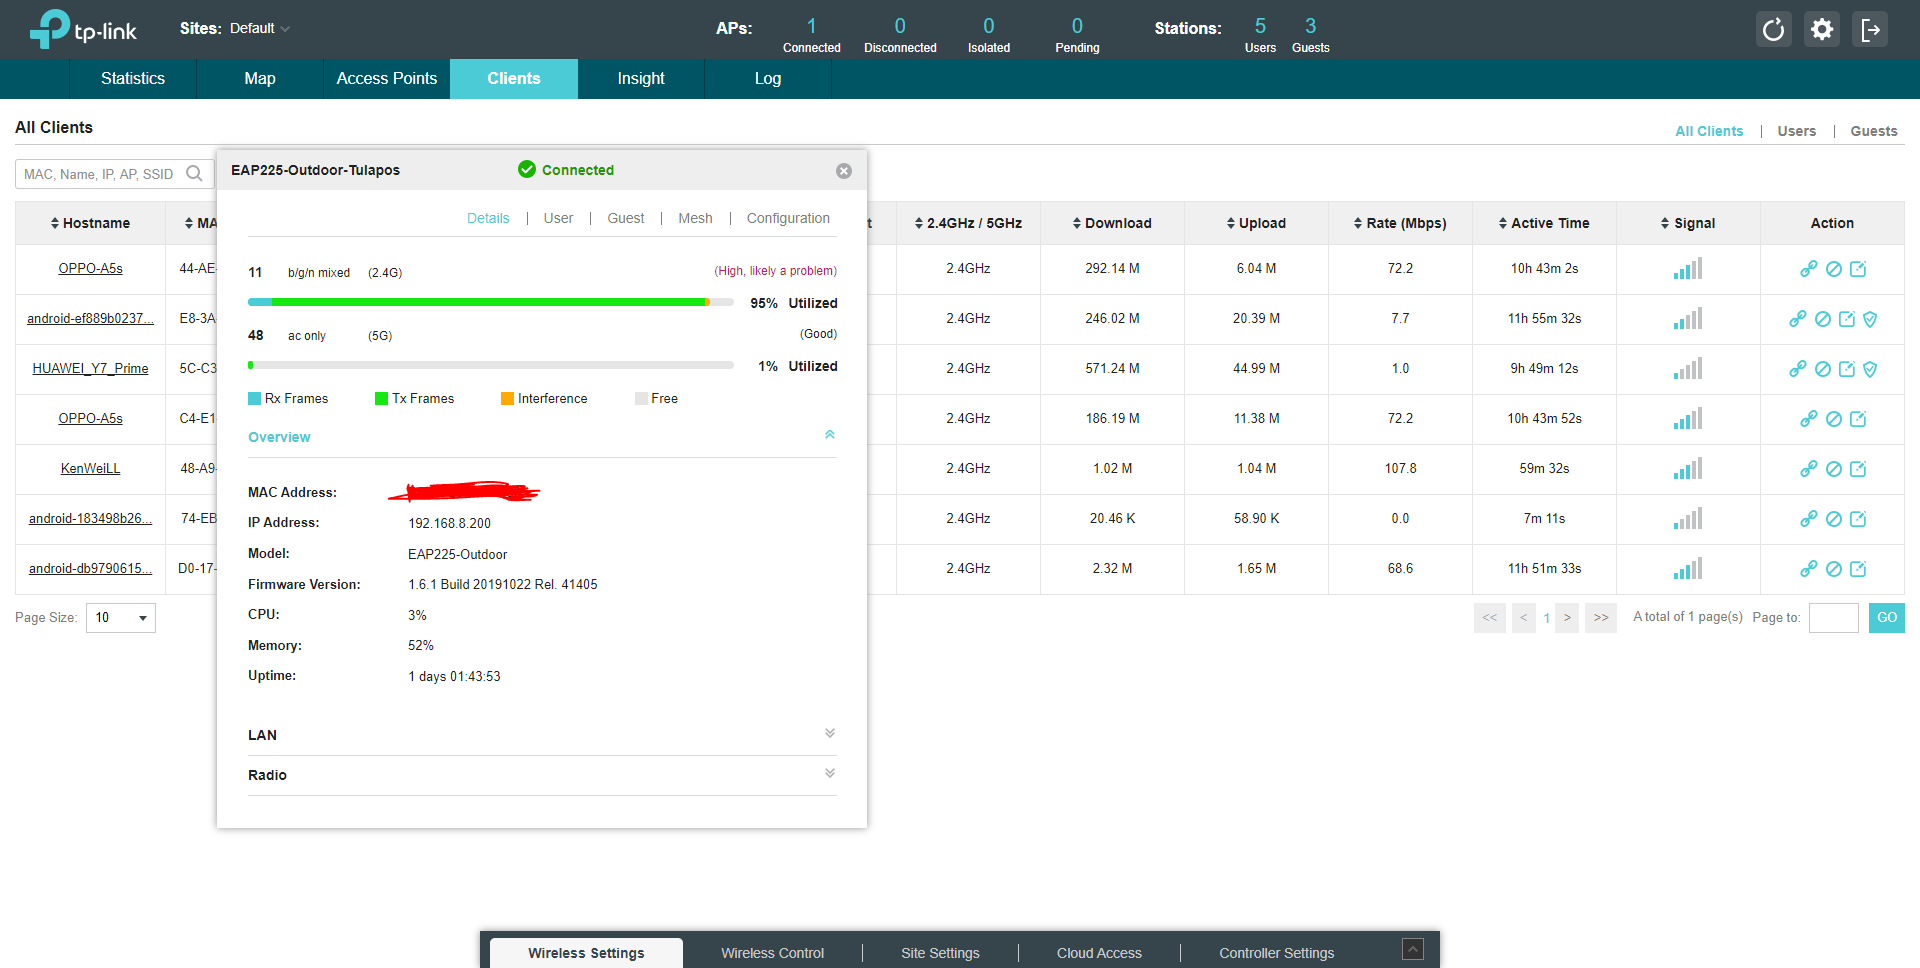1920x968 pixels.
Task: Click edit icon for android-183498b26 row
Action: click(1858, 519)
